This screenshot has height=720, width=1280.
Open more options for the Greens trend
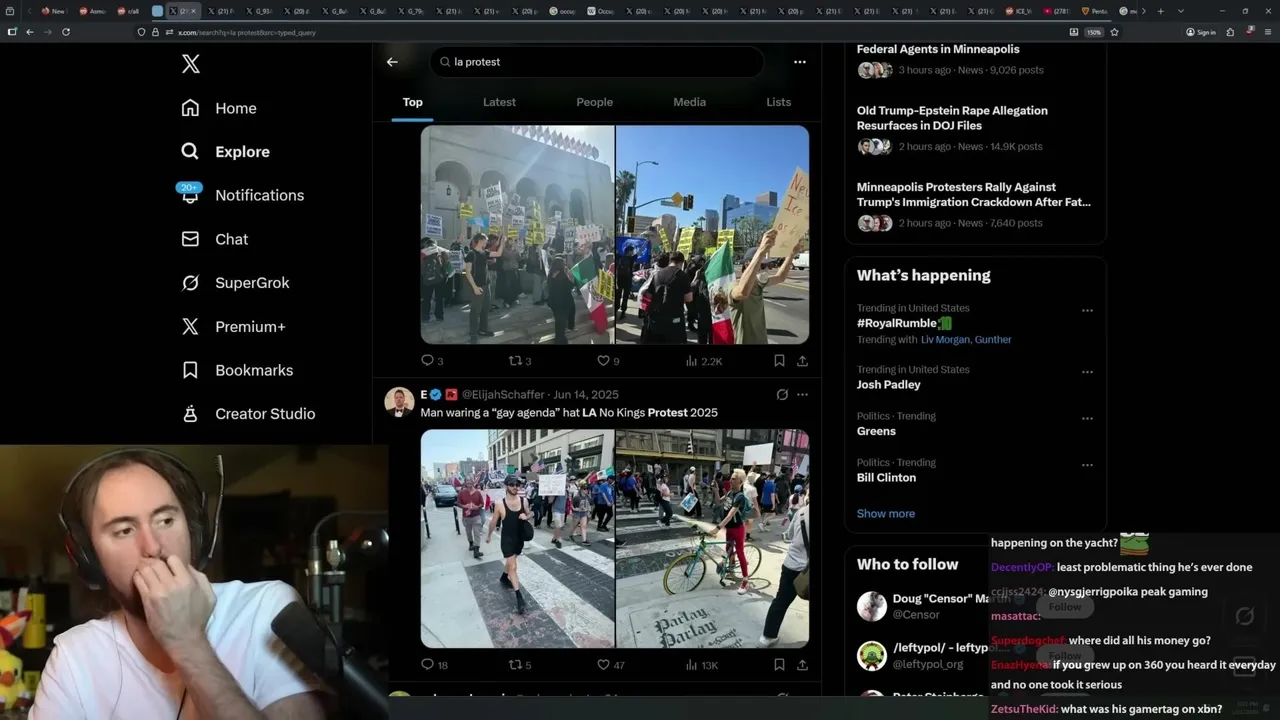click(x=1087, y=418)
